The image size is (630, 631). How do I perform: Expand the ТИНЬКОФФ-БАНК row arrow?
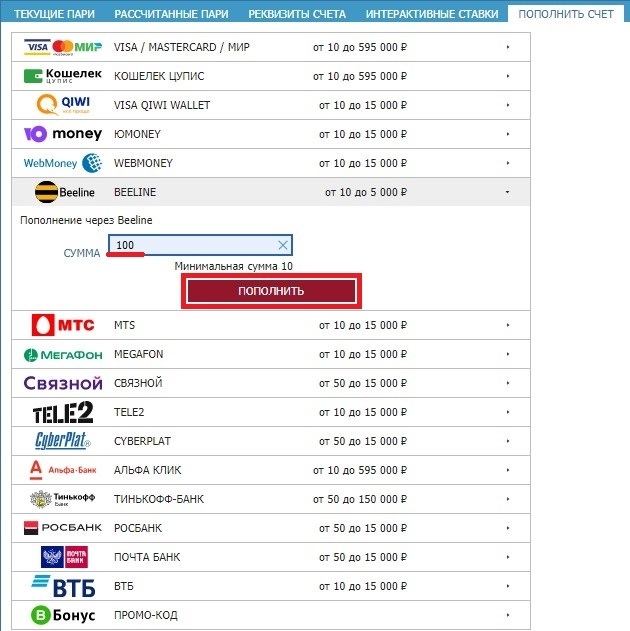pyautogui.click(x=508, y=499)
